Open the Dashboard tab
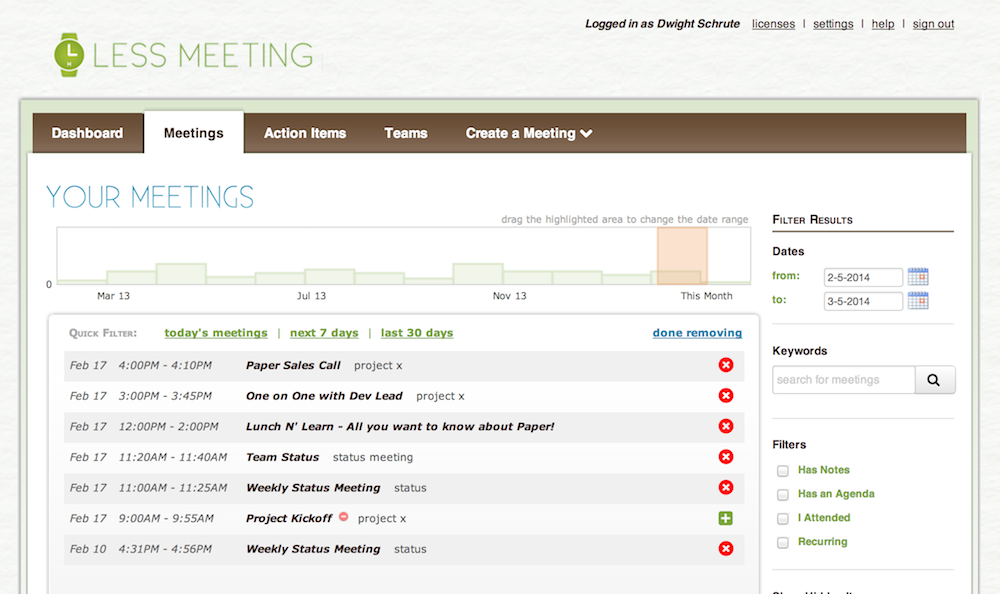Screen dimensions: 1000x594 click(87, 133)
